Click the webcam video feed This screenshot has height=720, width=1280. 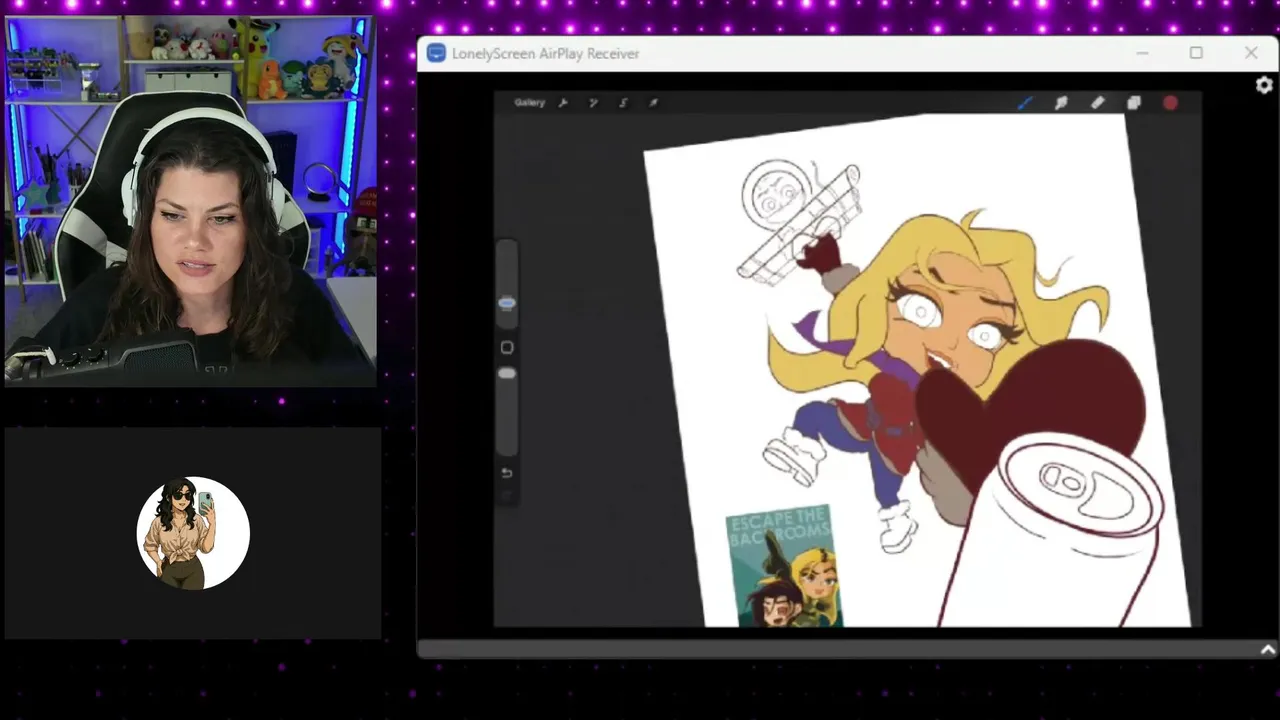point(191,200)
